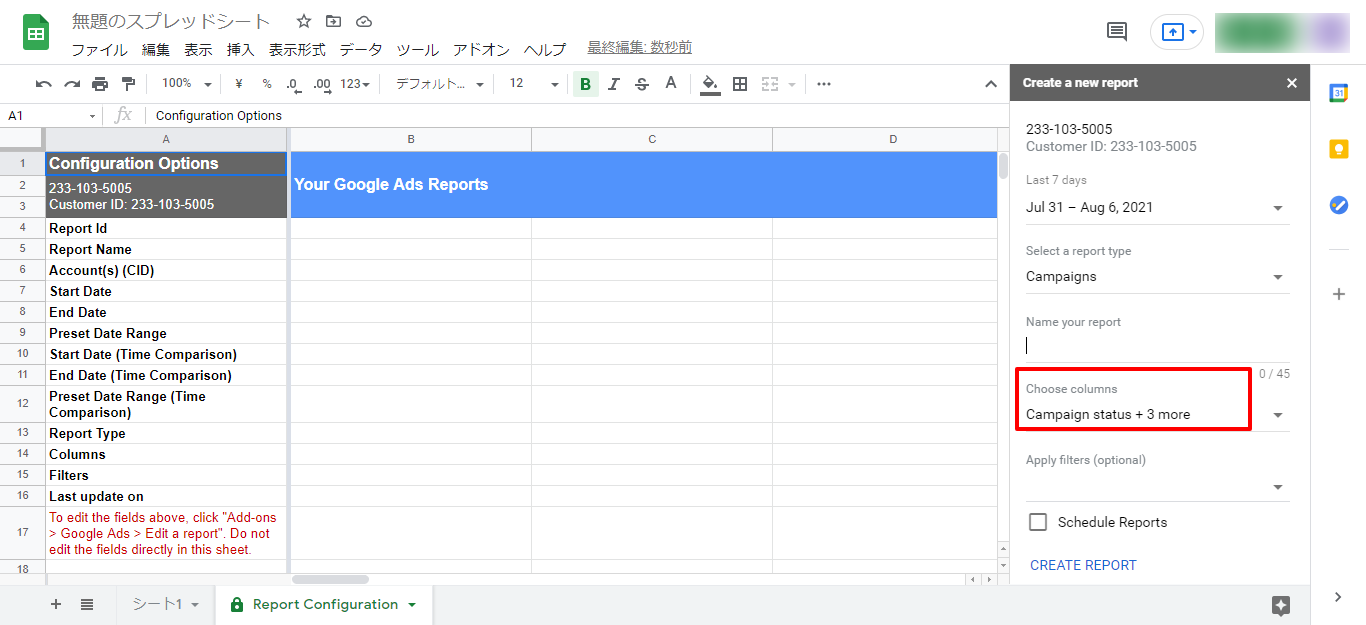Collapse the side panel with the chevron
The image size is (1366, 625).
(x=1338, y=597)
